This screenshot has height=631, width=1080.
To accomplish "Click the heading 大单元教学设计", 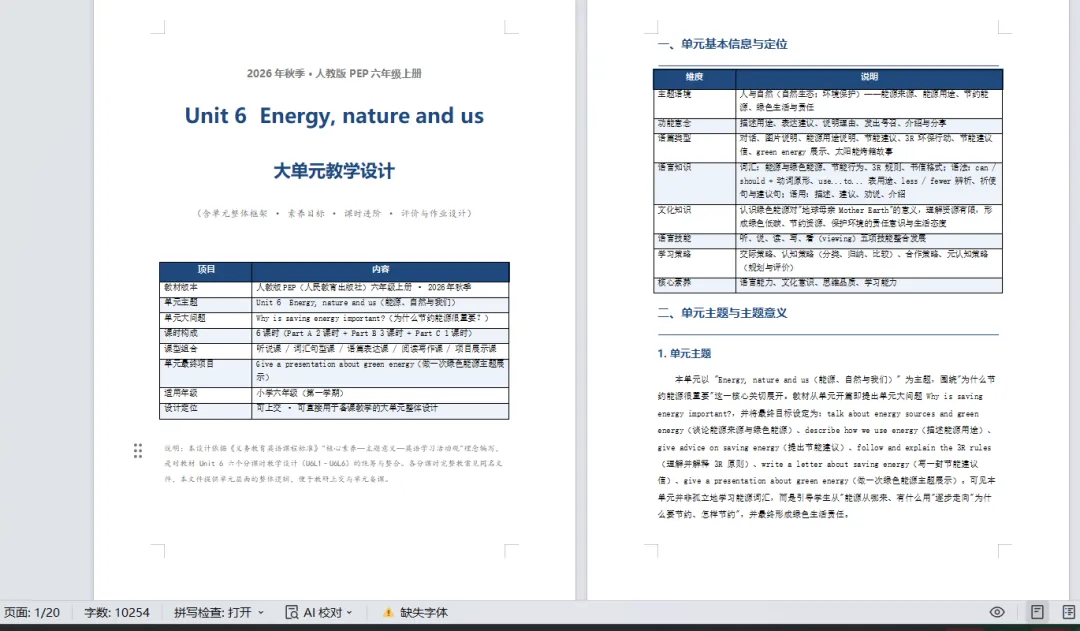I will pos(334,171).
